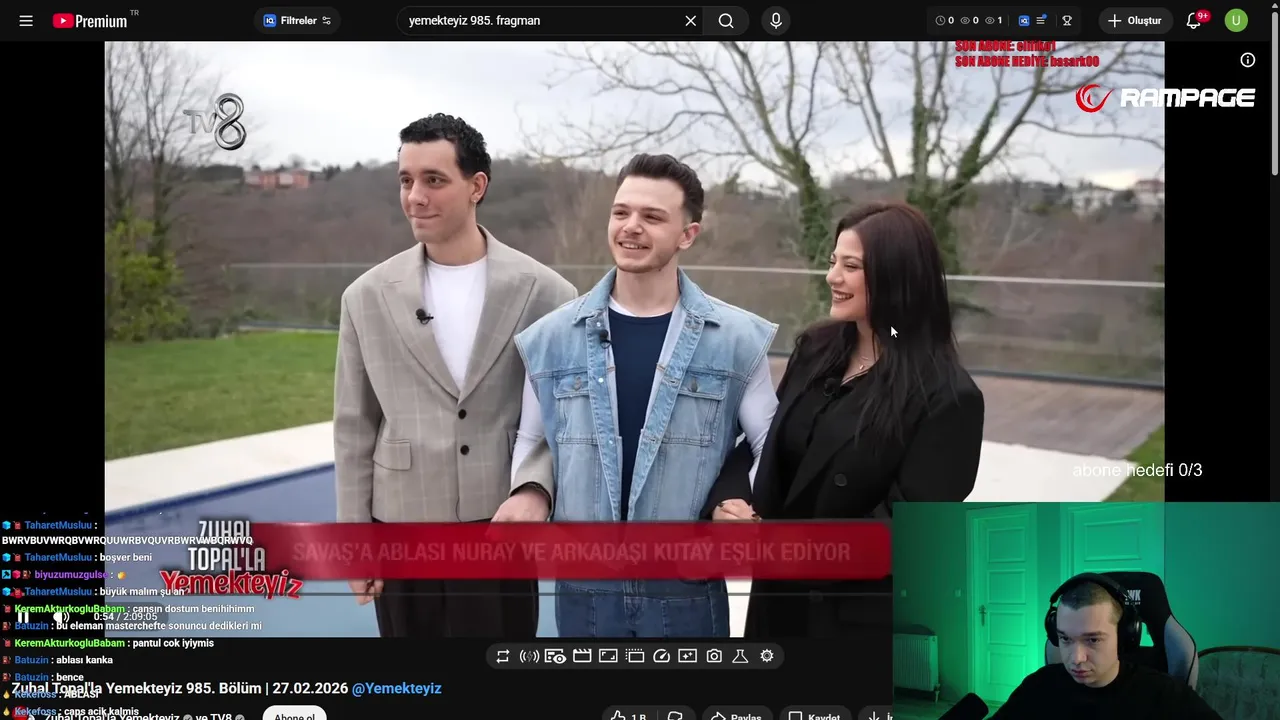Mute the video with the volume icon
The width and height of the screenshot is (1280, 720).
tap(61, 617)
